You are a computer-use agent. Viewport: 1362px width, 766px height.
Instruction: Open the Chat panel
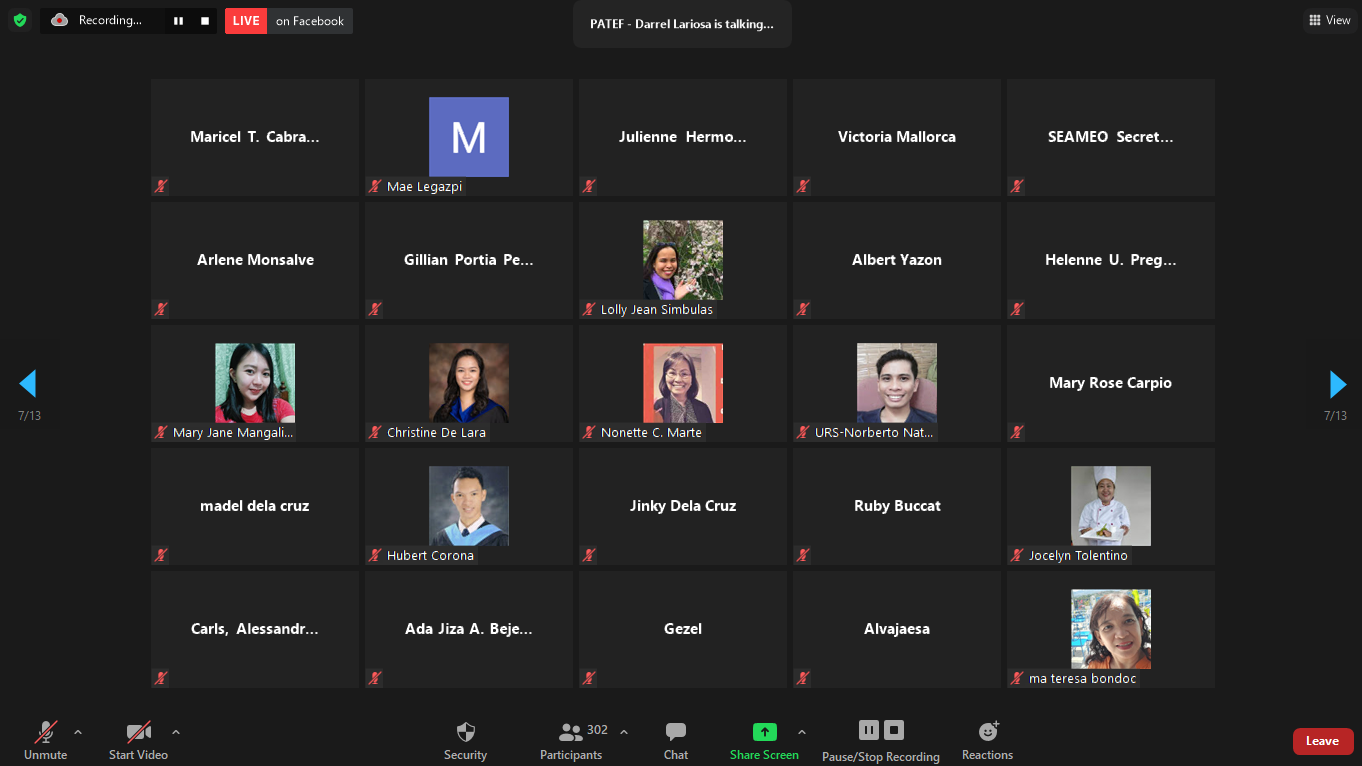676,740
